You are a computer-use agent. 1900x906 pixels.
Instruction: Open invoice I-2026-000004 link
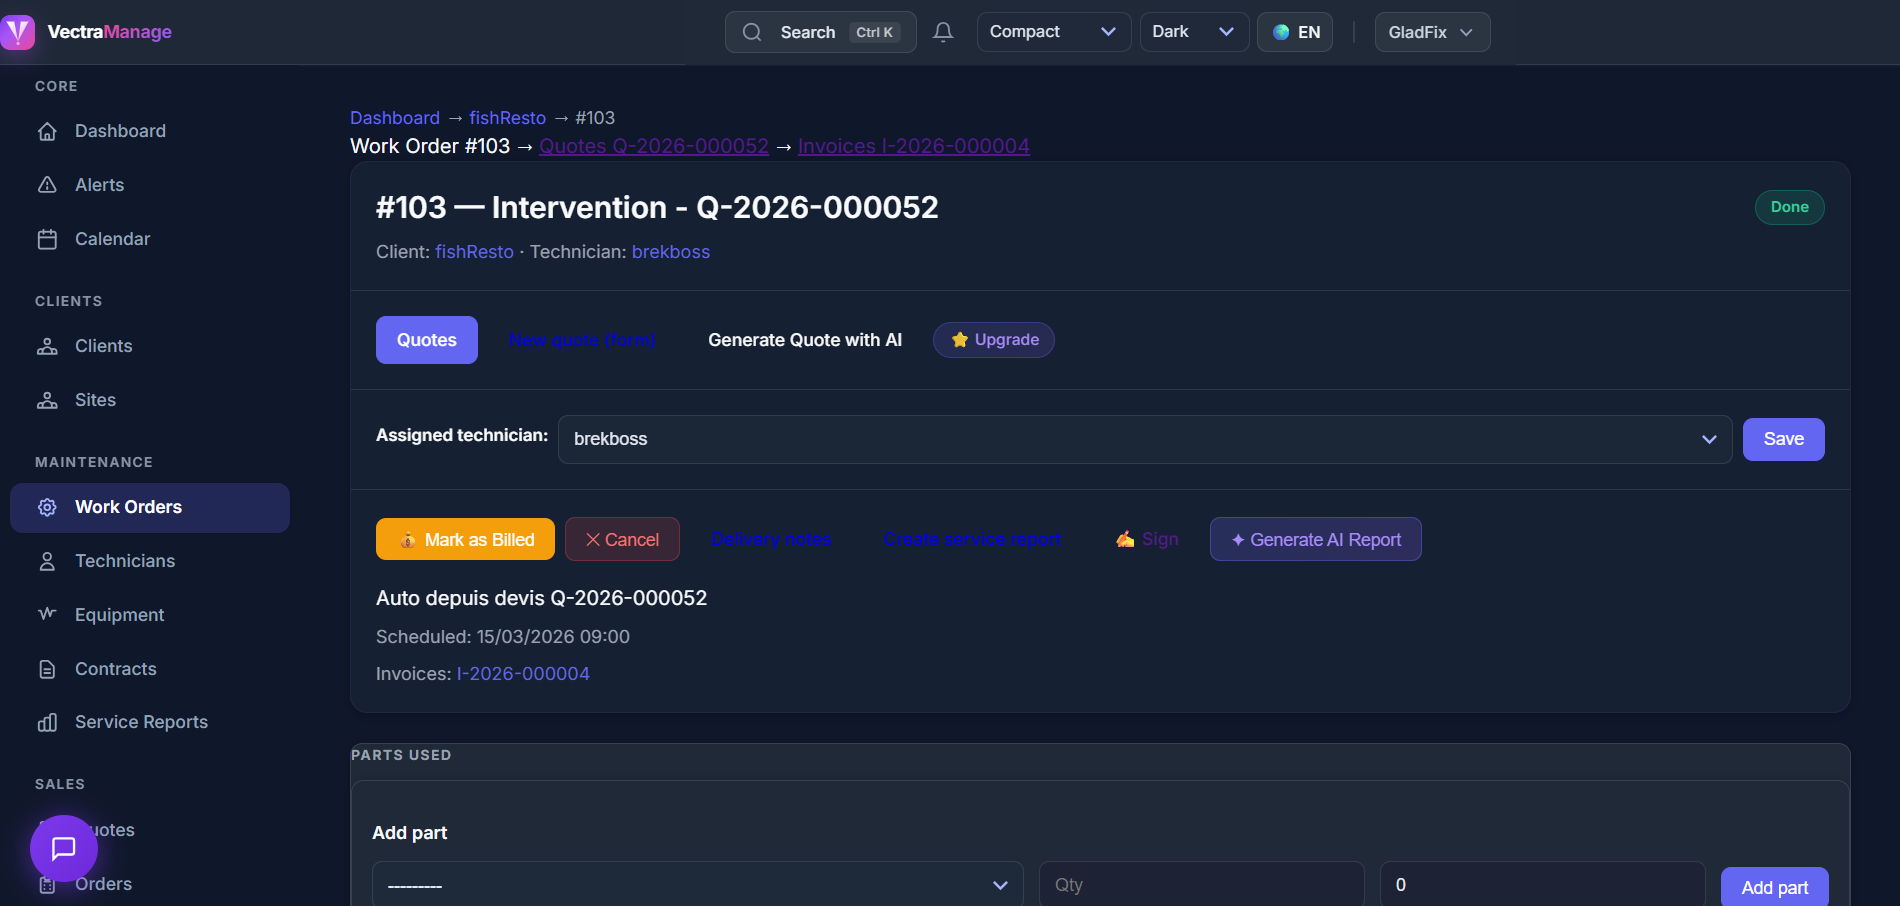pyautogui.click(x=523, y=674)
